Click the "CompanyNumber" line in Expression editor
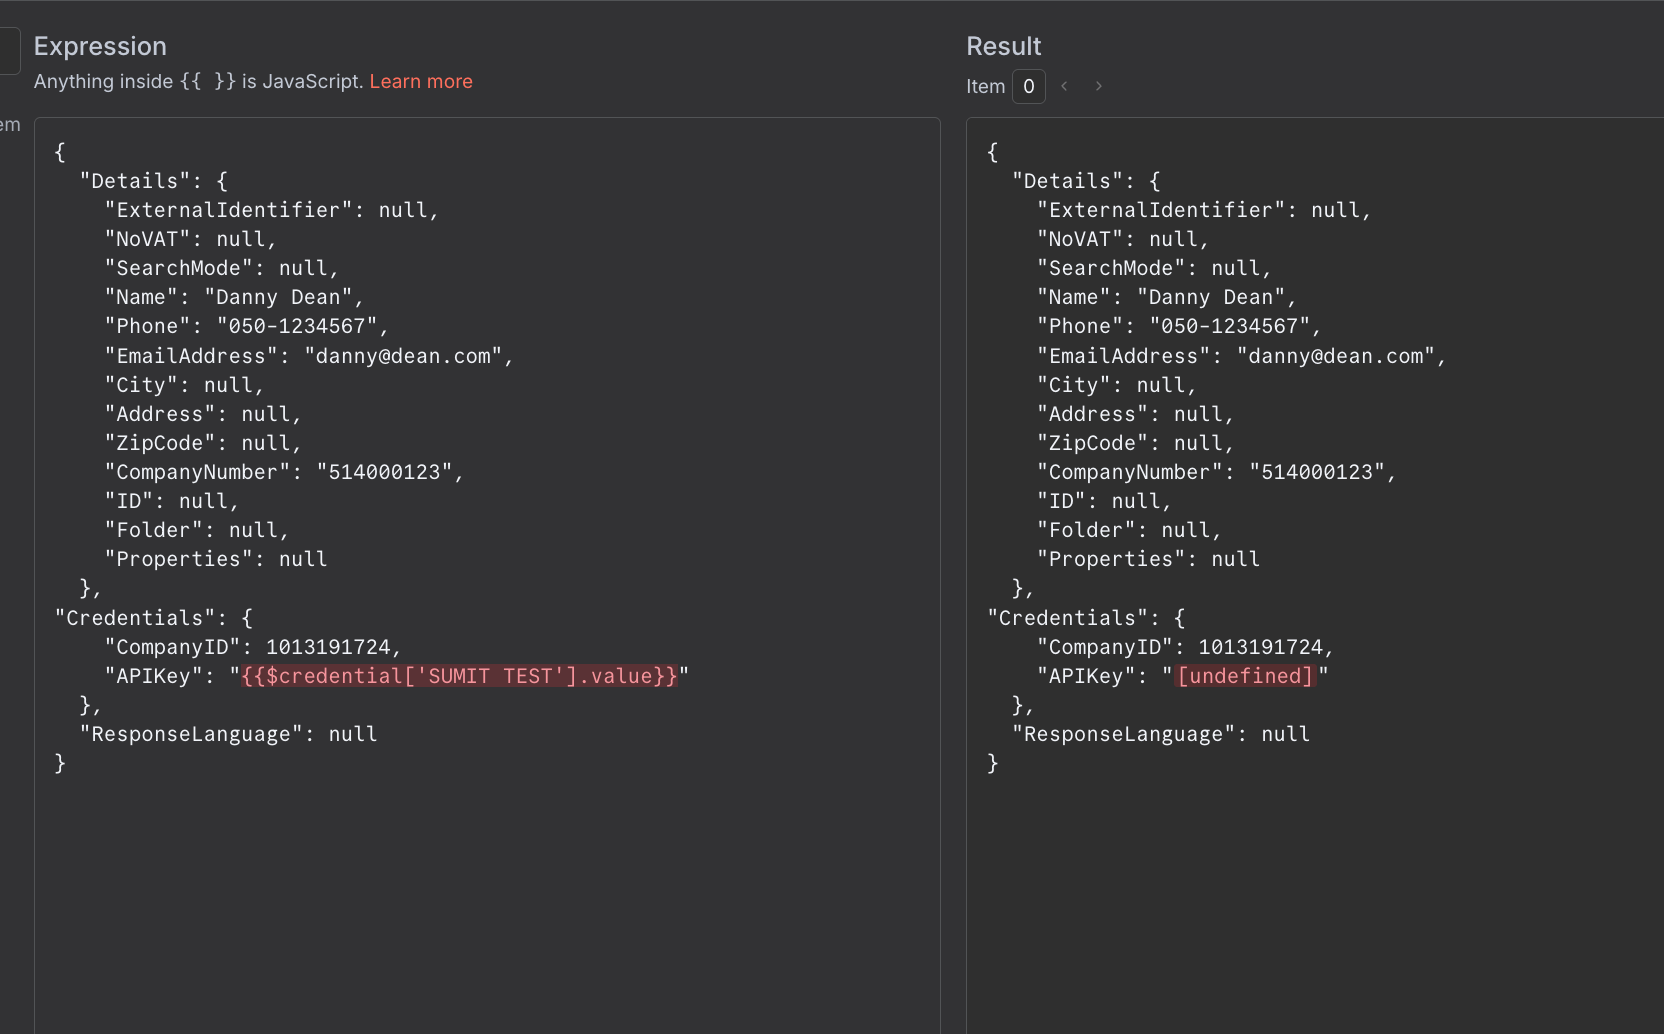 [x=284, y=473]
